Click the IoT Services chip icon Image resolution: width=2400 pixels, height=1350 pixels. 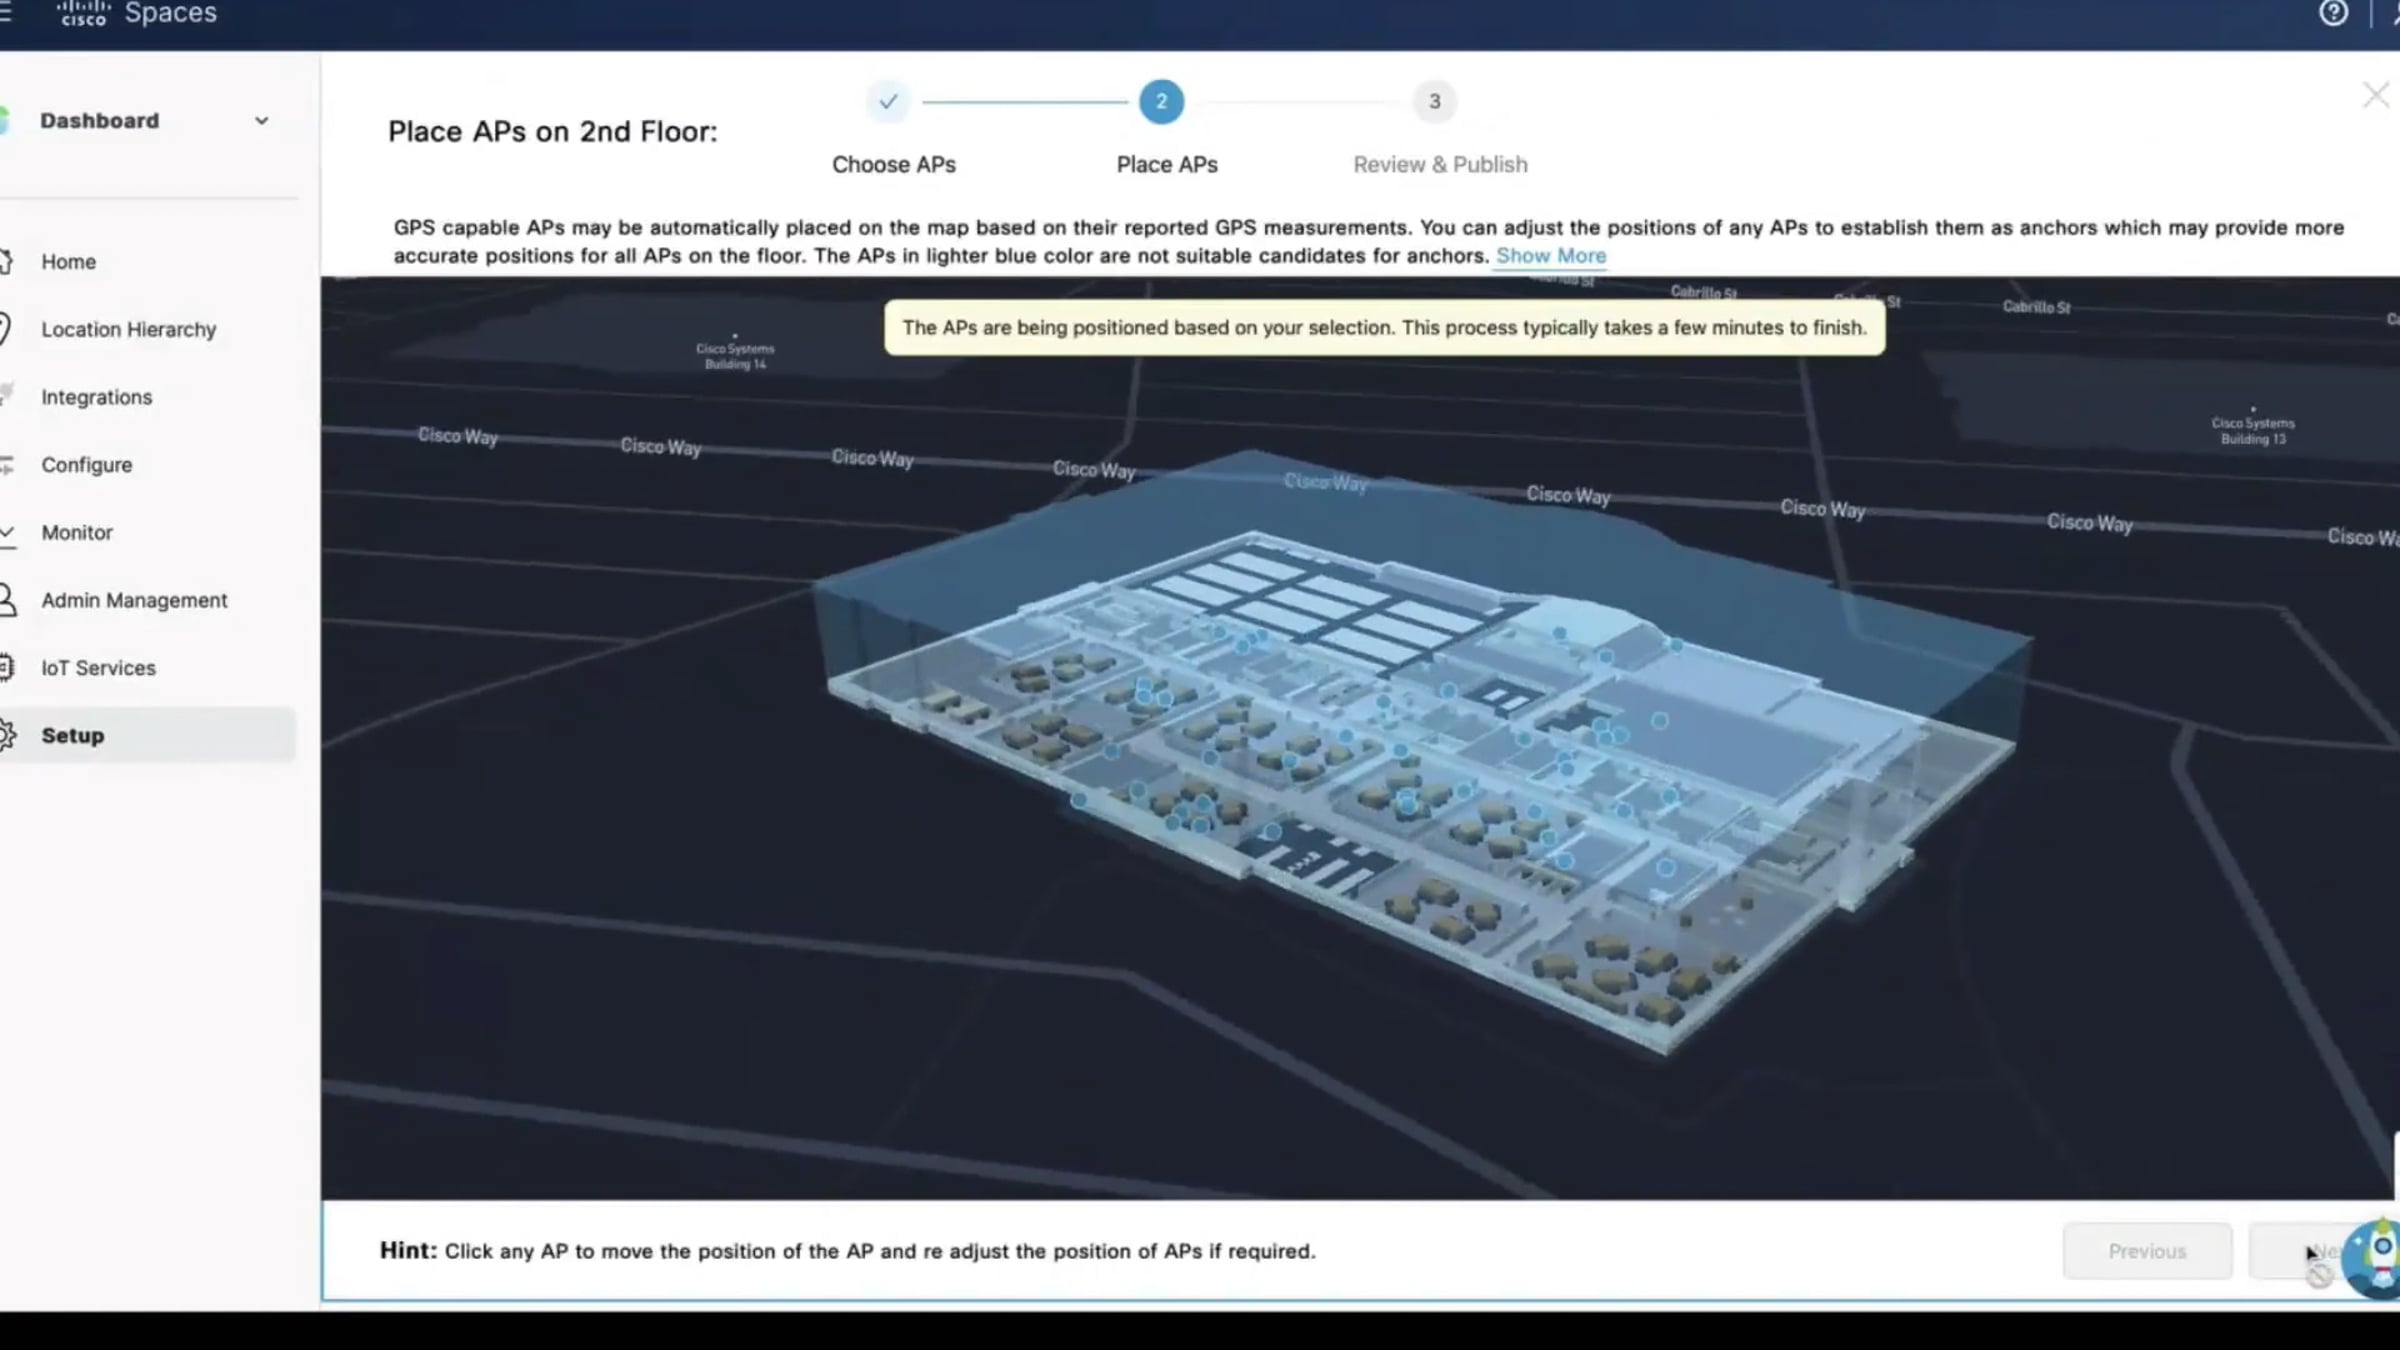coord(7,667)
